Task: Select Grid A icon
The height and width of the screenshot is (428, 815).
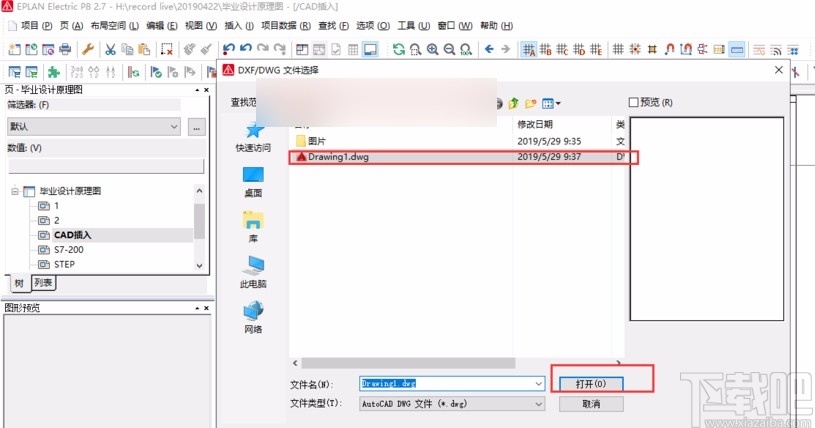Action: pos(529,49)
